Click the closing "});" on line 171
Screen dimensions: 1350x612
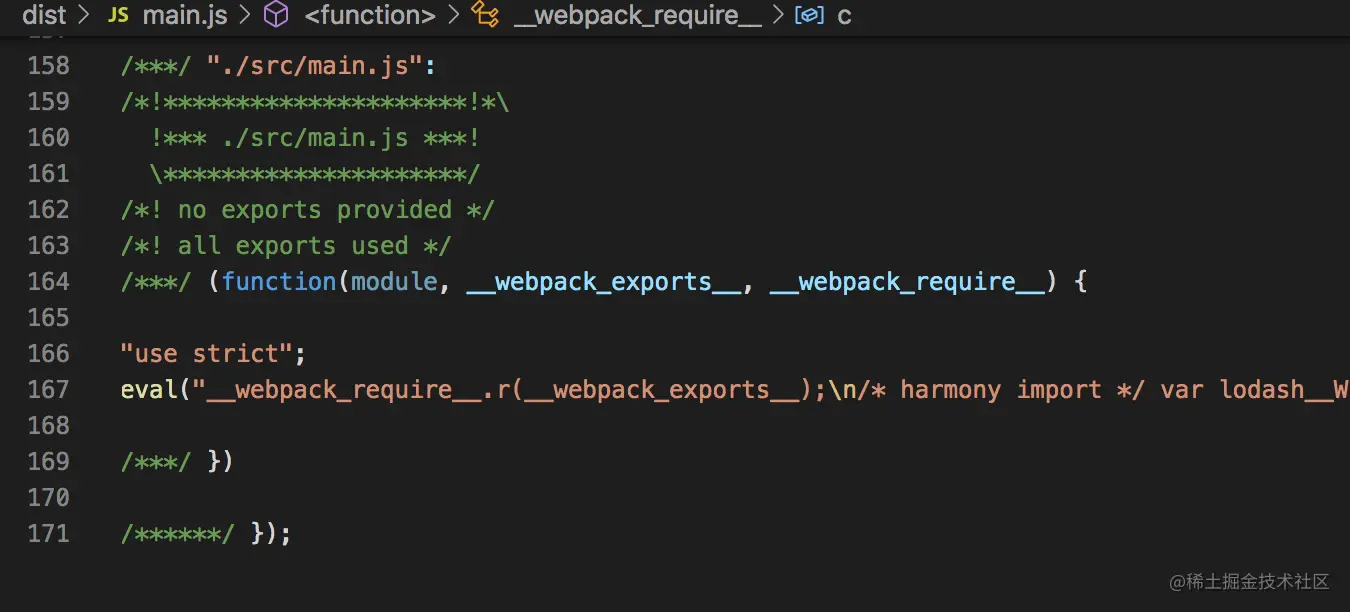[x=271, y=534]
